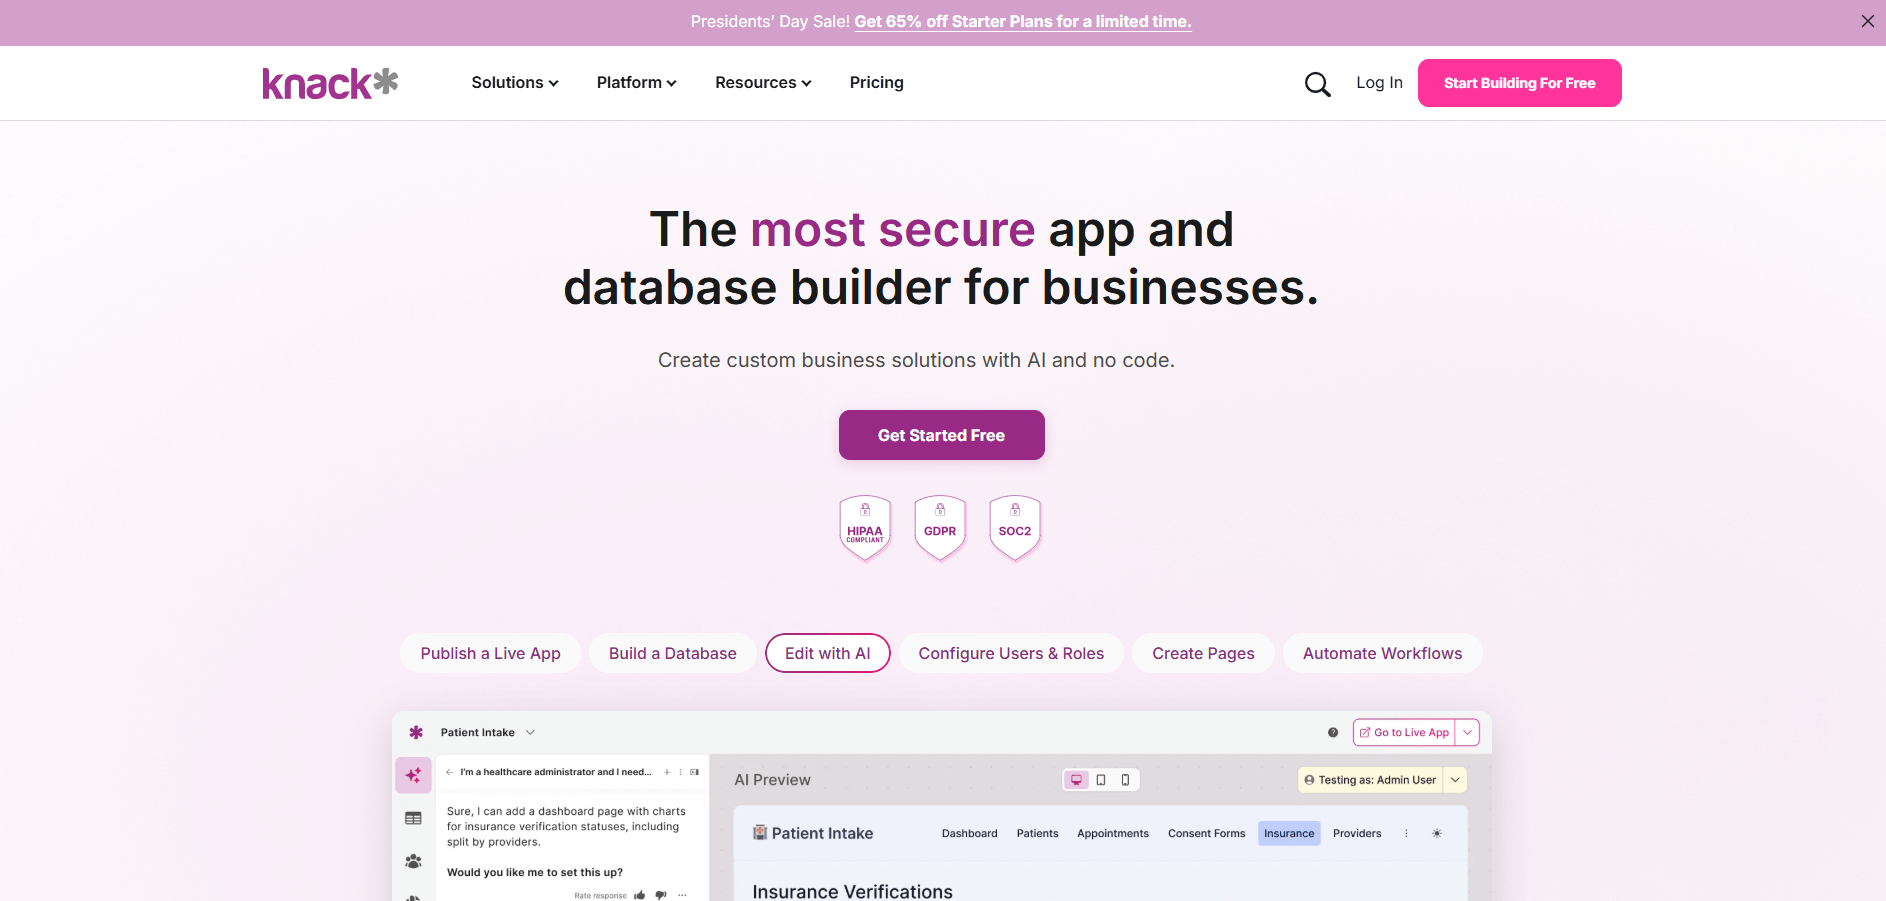Select the Publish a Live App tab

coord(490,653)
